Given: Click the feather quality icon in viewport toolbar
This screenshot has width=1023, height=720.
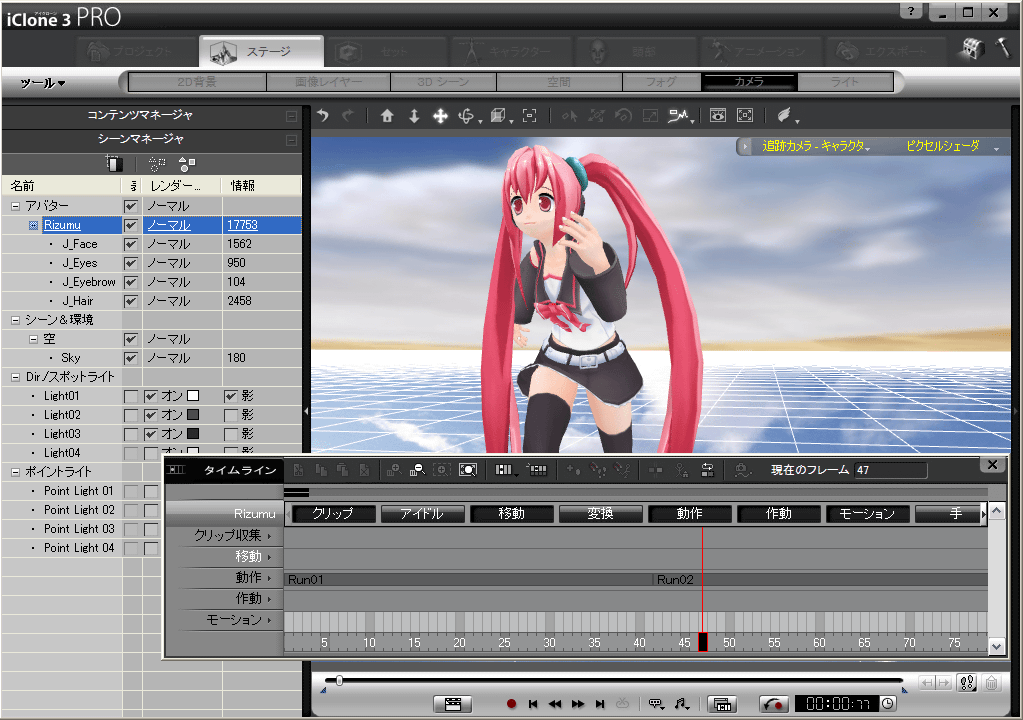Looking at the screenshot, I should pos(784,116).
